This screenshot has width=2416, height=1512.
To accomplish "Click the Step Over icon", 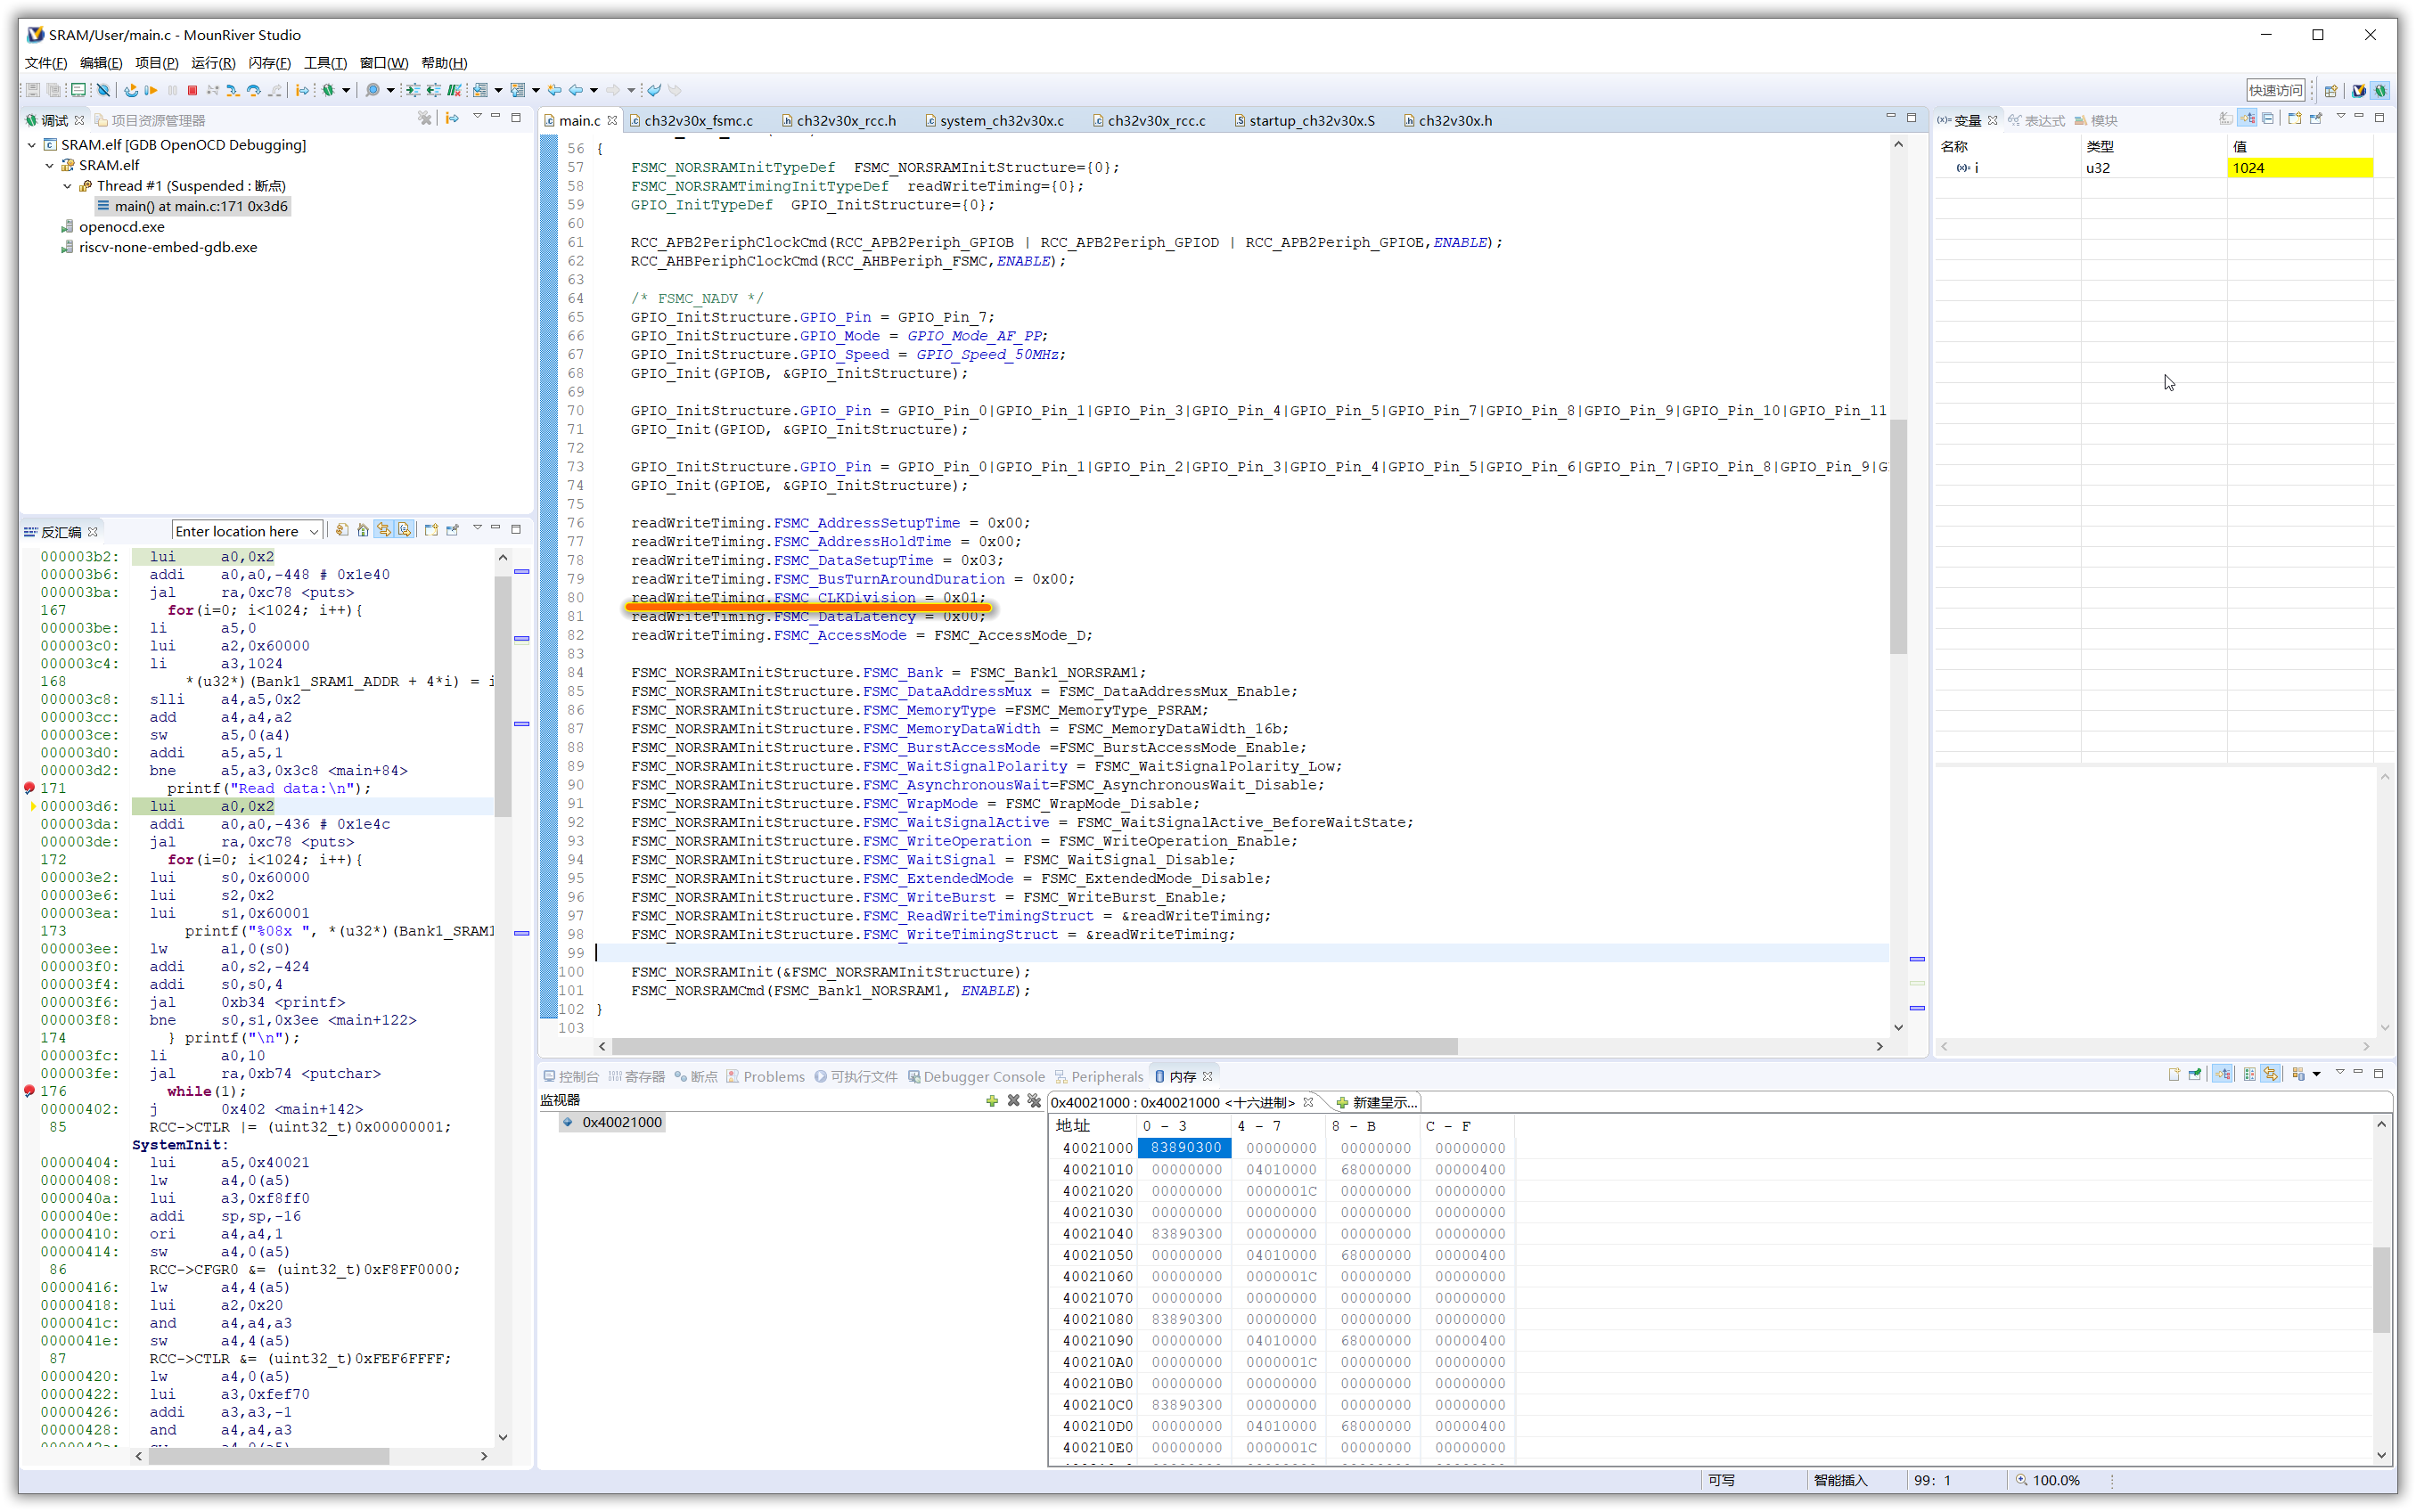I will pyautogui.click(x=254, y=90).
